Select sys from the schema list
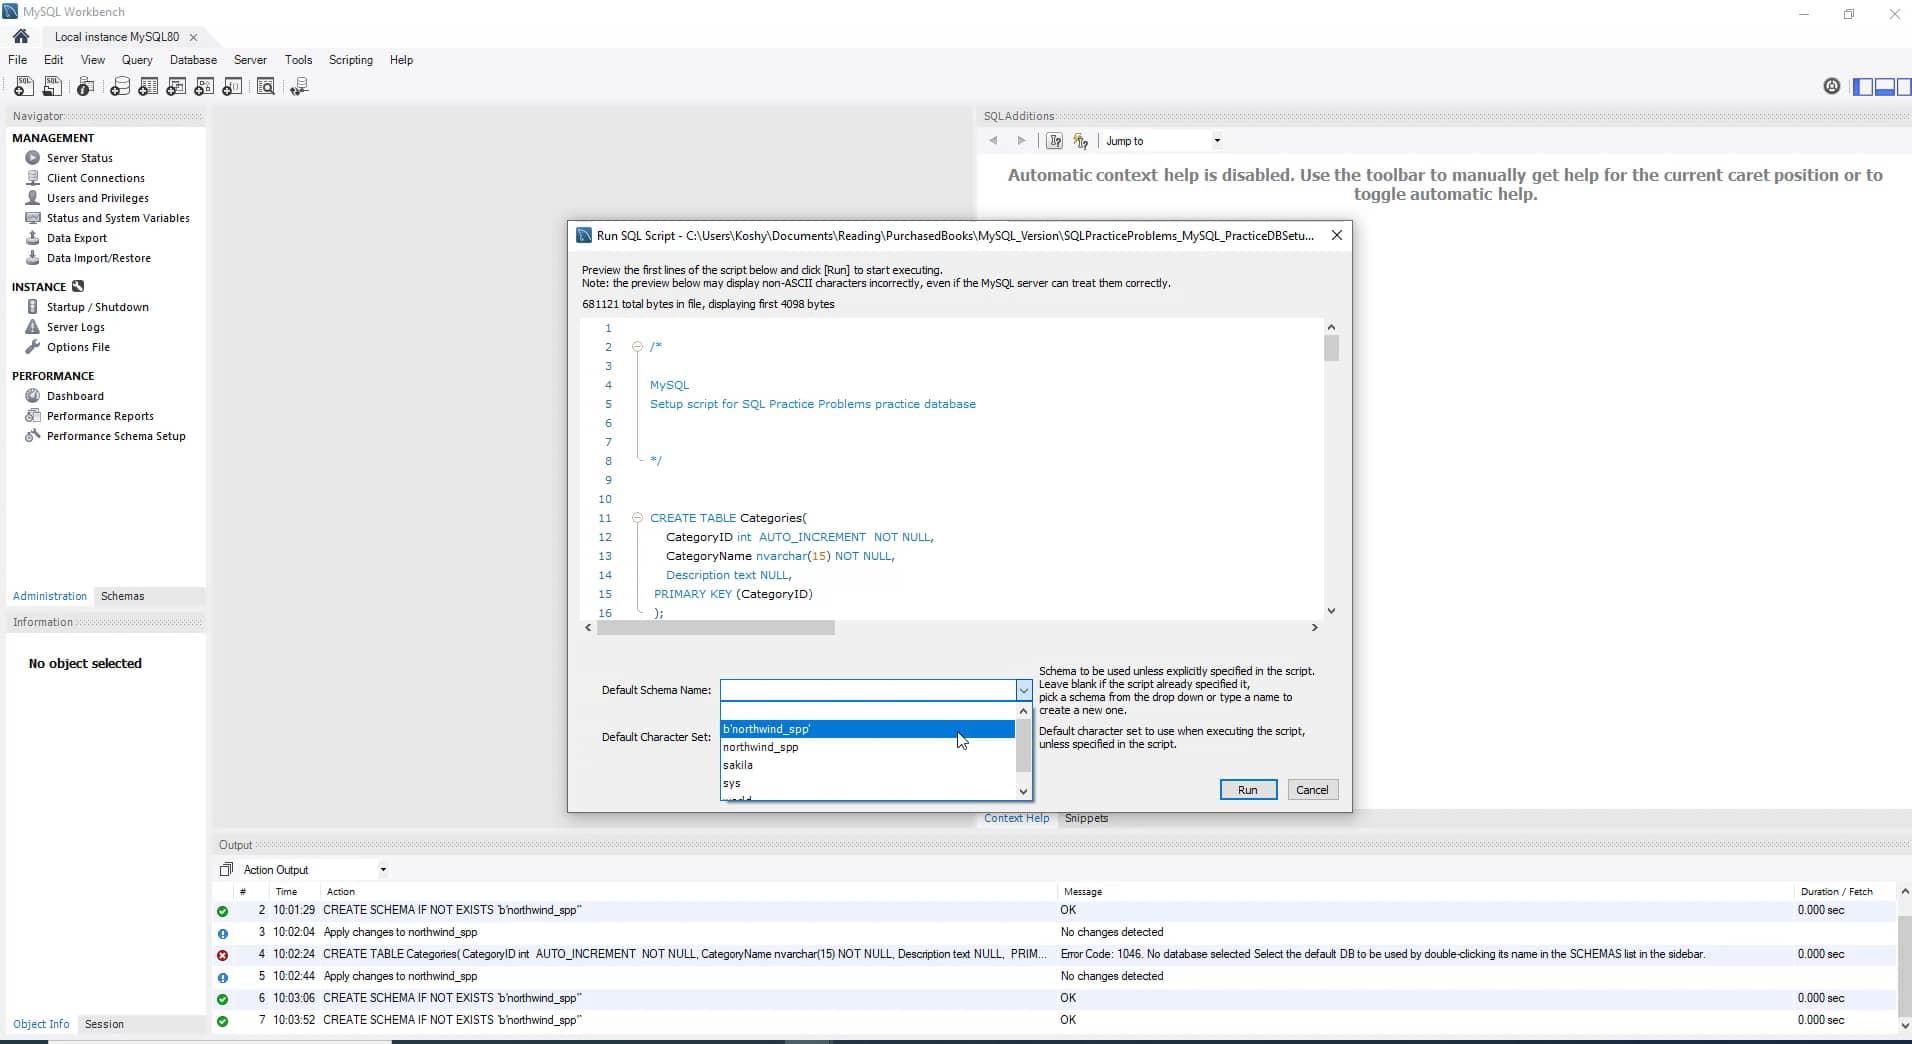1912x1044 pixels. pos(868,783)
